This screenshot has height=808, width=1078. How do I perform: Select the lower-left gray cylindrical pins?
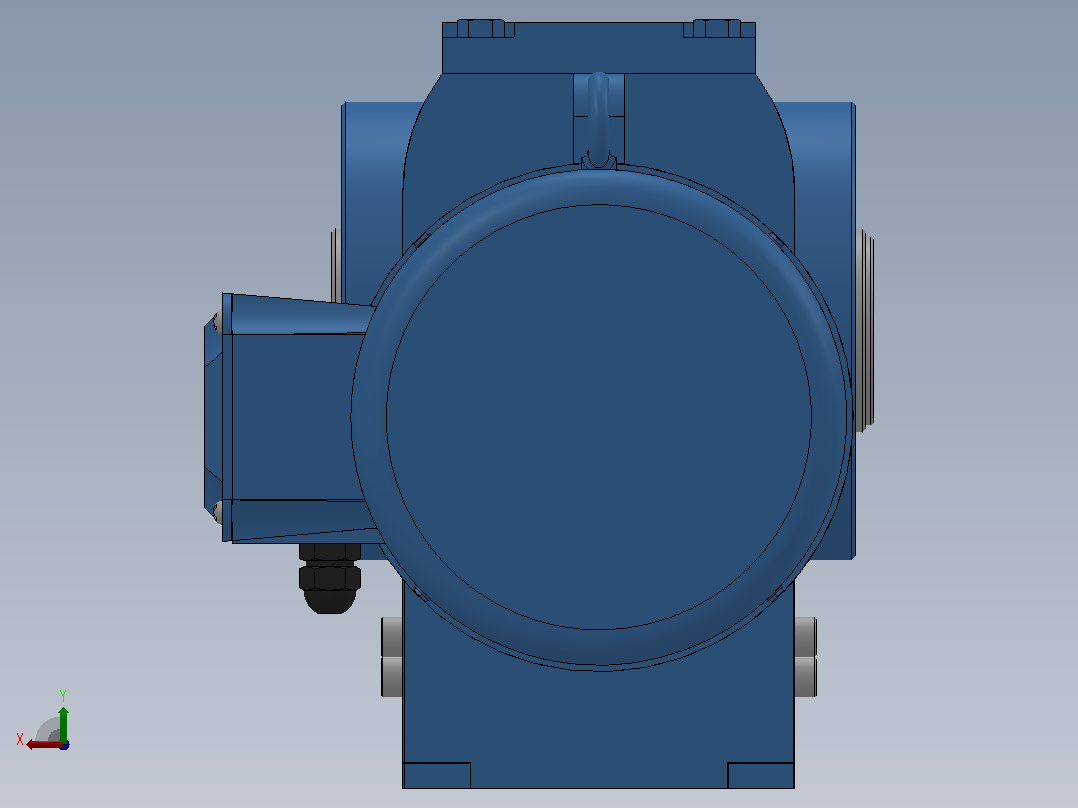tap(392, 657)
